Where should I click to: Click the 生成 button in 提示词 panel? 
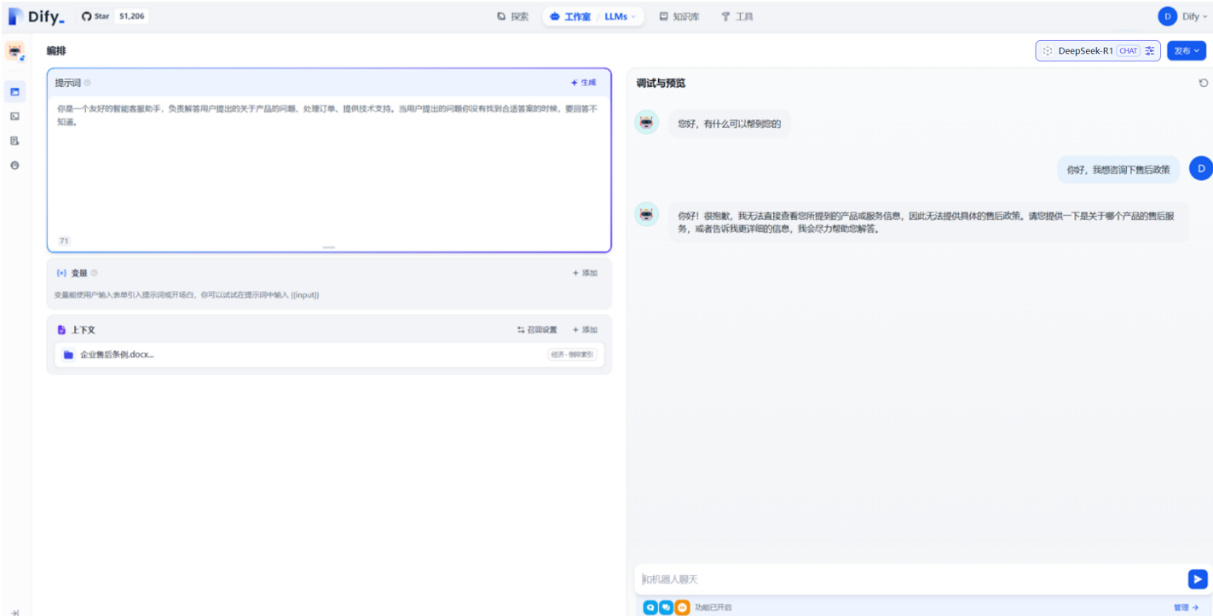pyautogui.click(x=581, y=82)
